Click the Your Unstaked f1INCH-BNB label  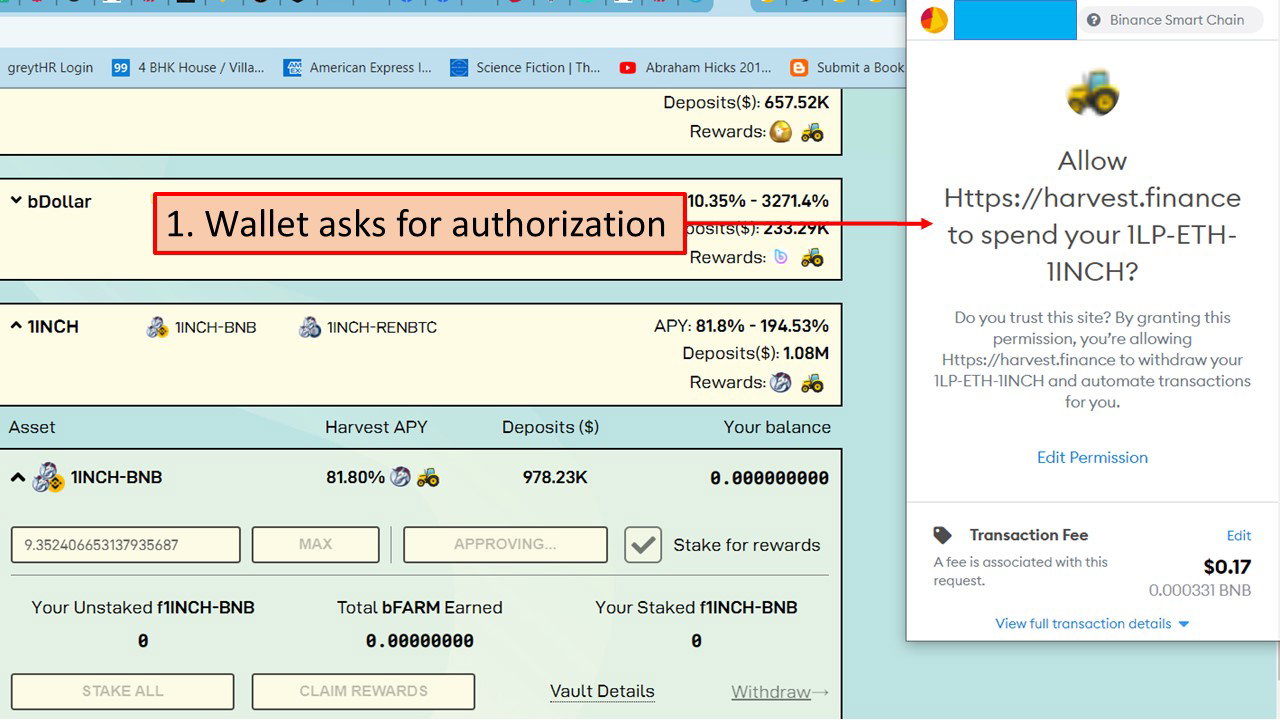tap(143, 607)
